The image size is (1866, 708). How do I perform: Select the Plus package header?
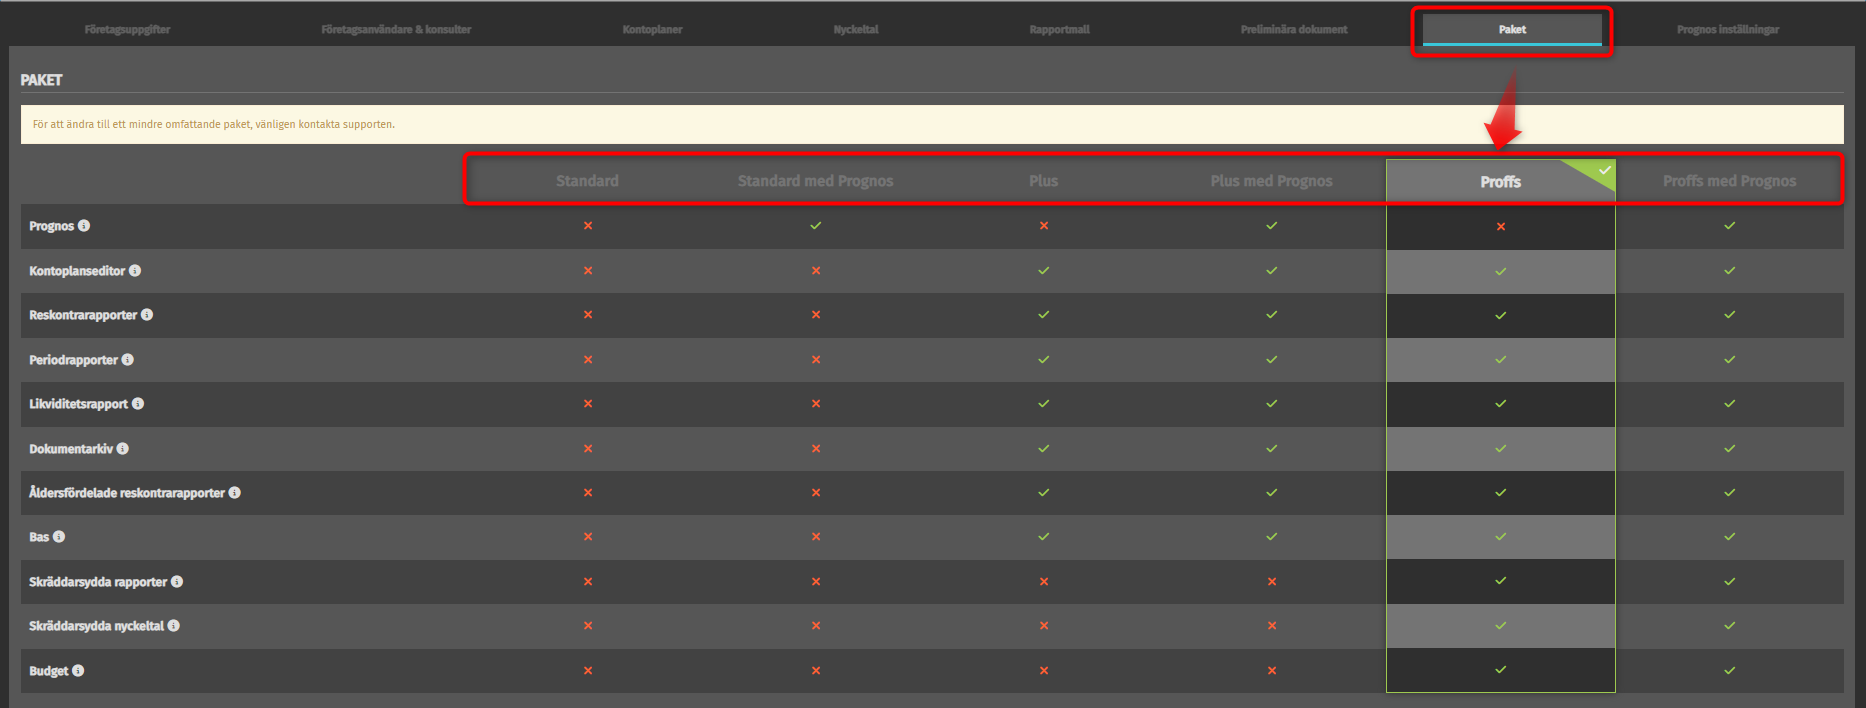click(1043, 181)
